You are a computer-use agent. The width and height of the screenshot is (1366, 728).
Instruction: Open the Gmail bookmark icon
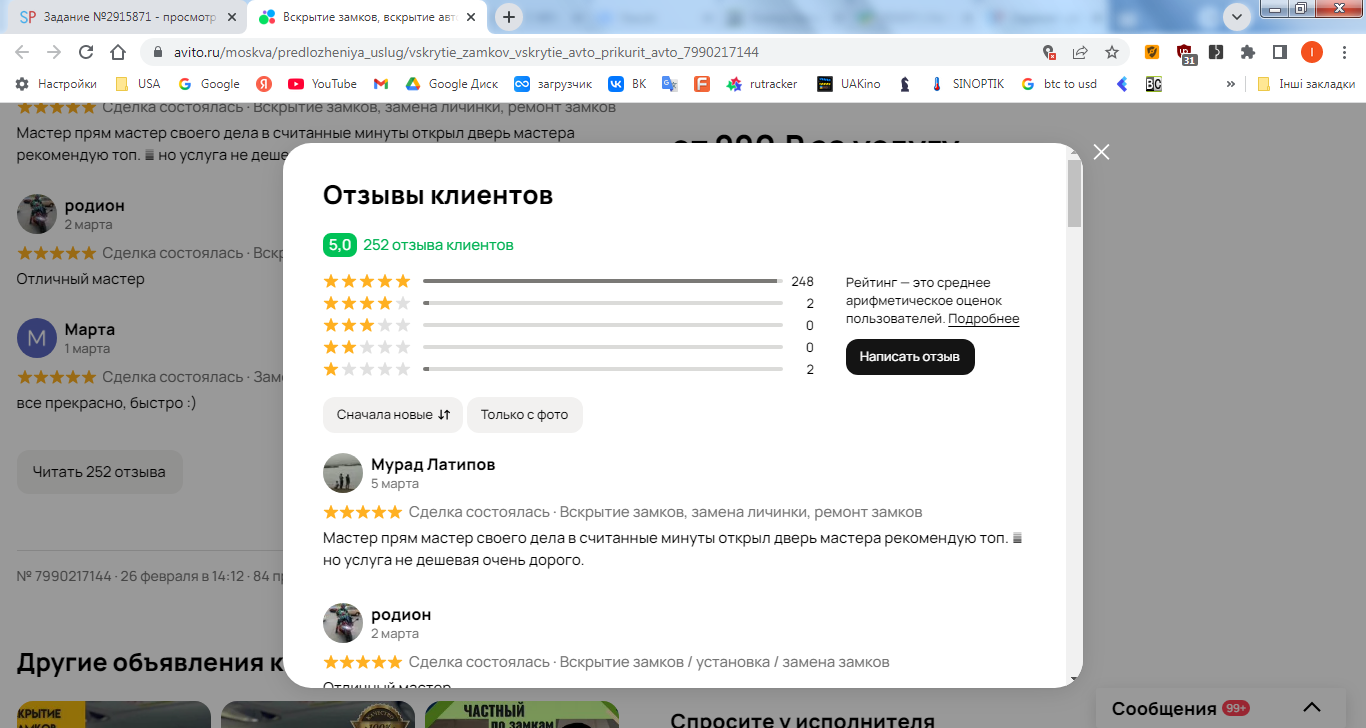(381, 84)
